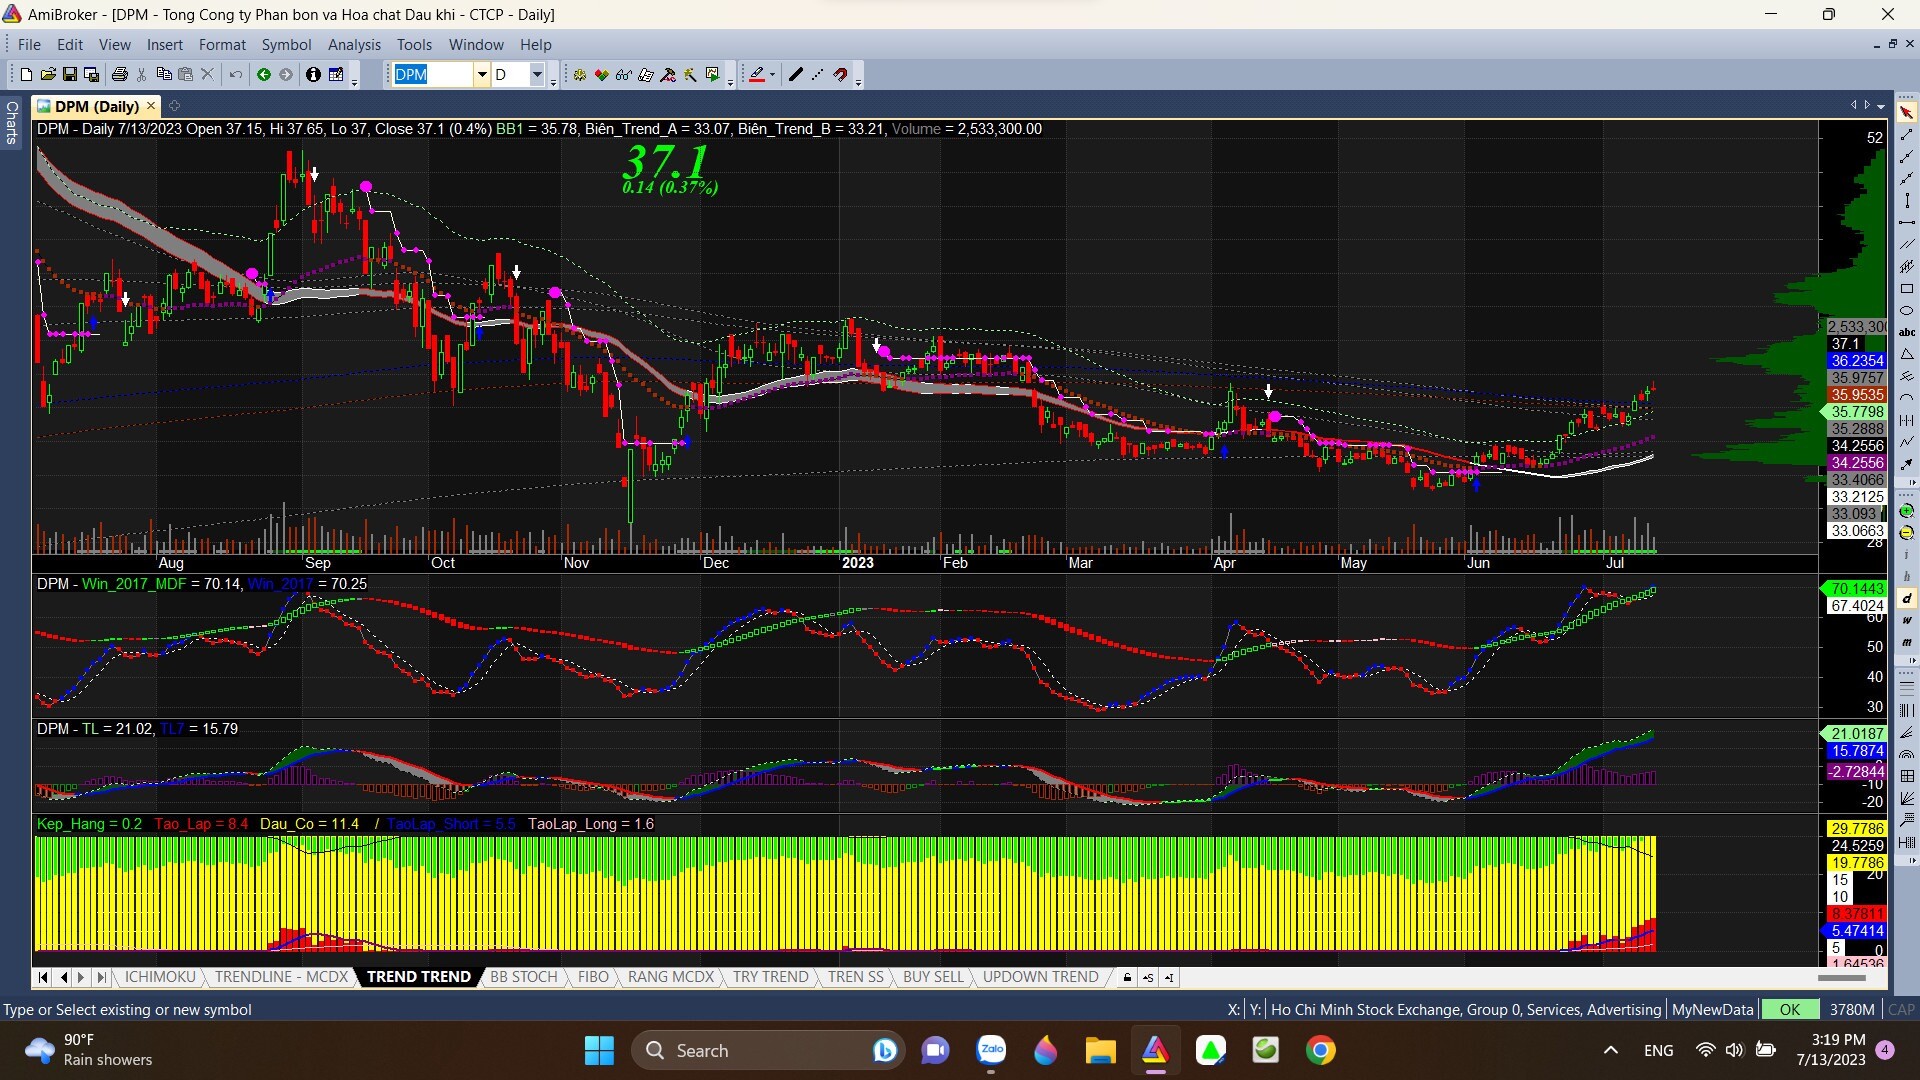
Task: Switch to the BB STOCH sheet tab
Action: click(x=523, y=977)
